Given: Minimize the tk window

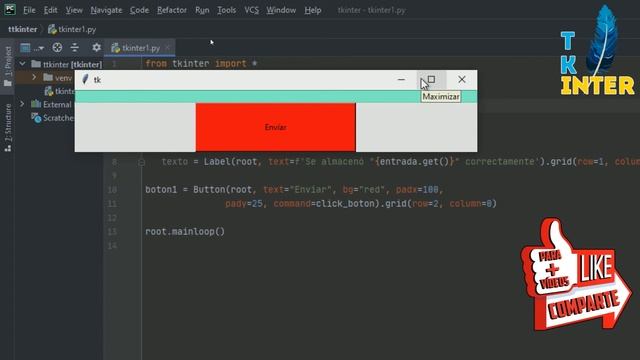Looking at the screenshot, I should (x=401, y=80).
